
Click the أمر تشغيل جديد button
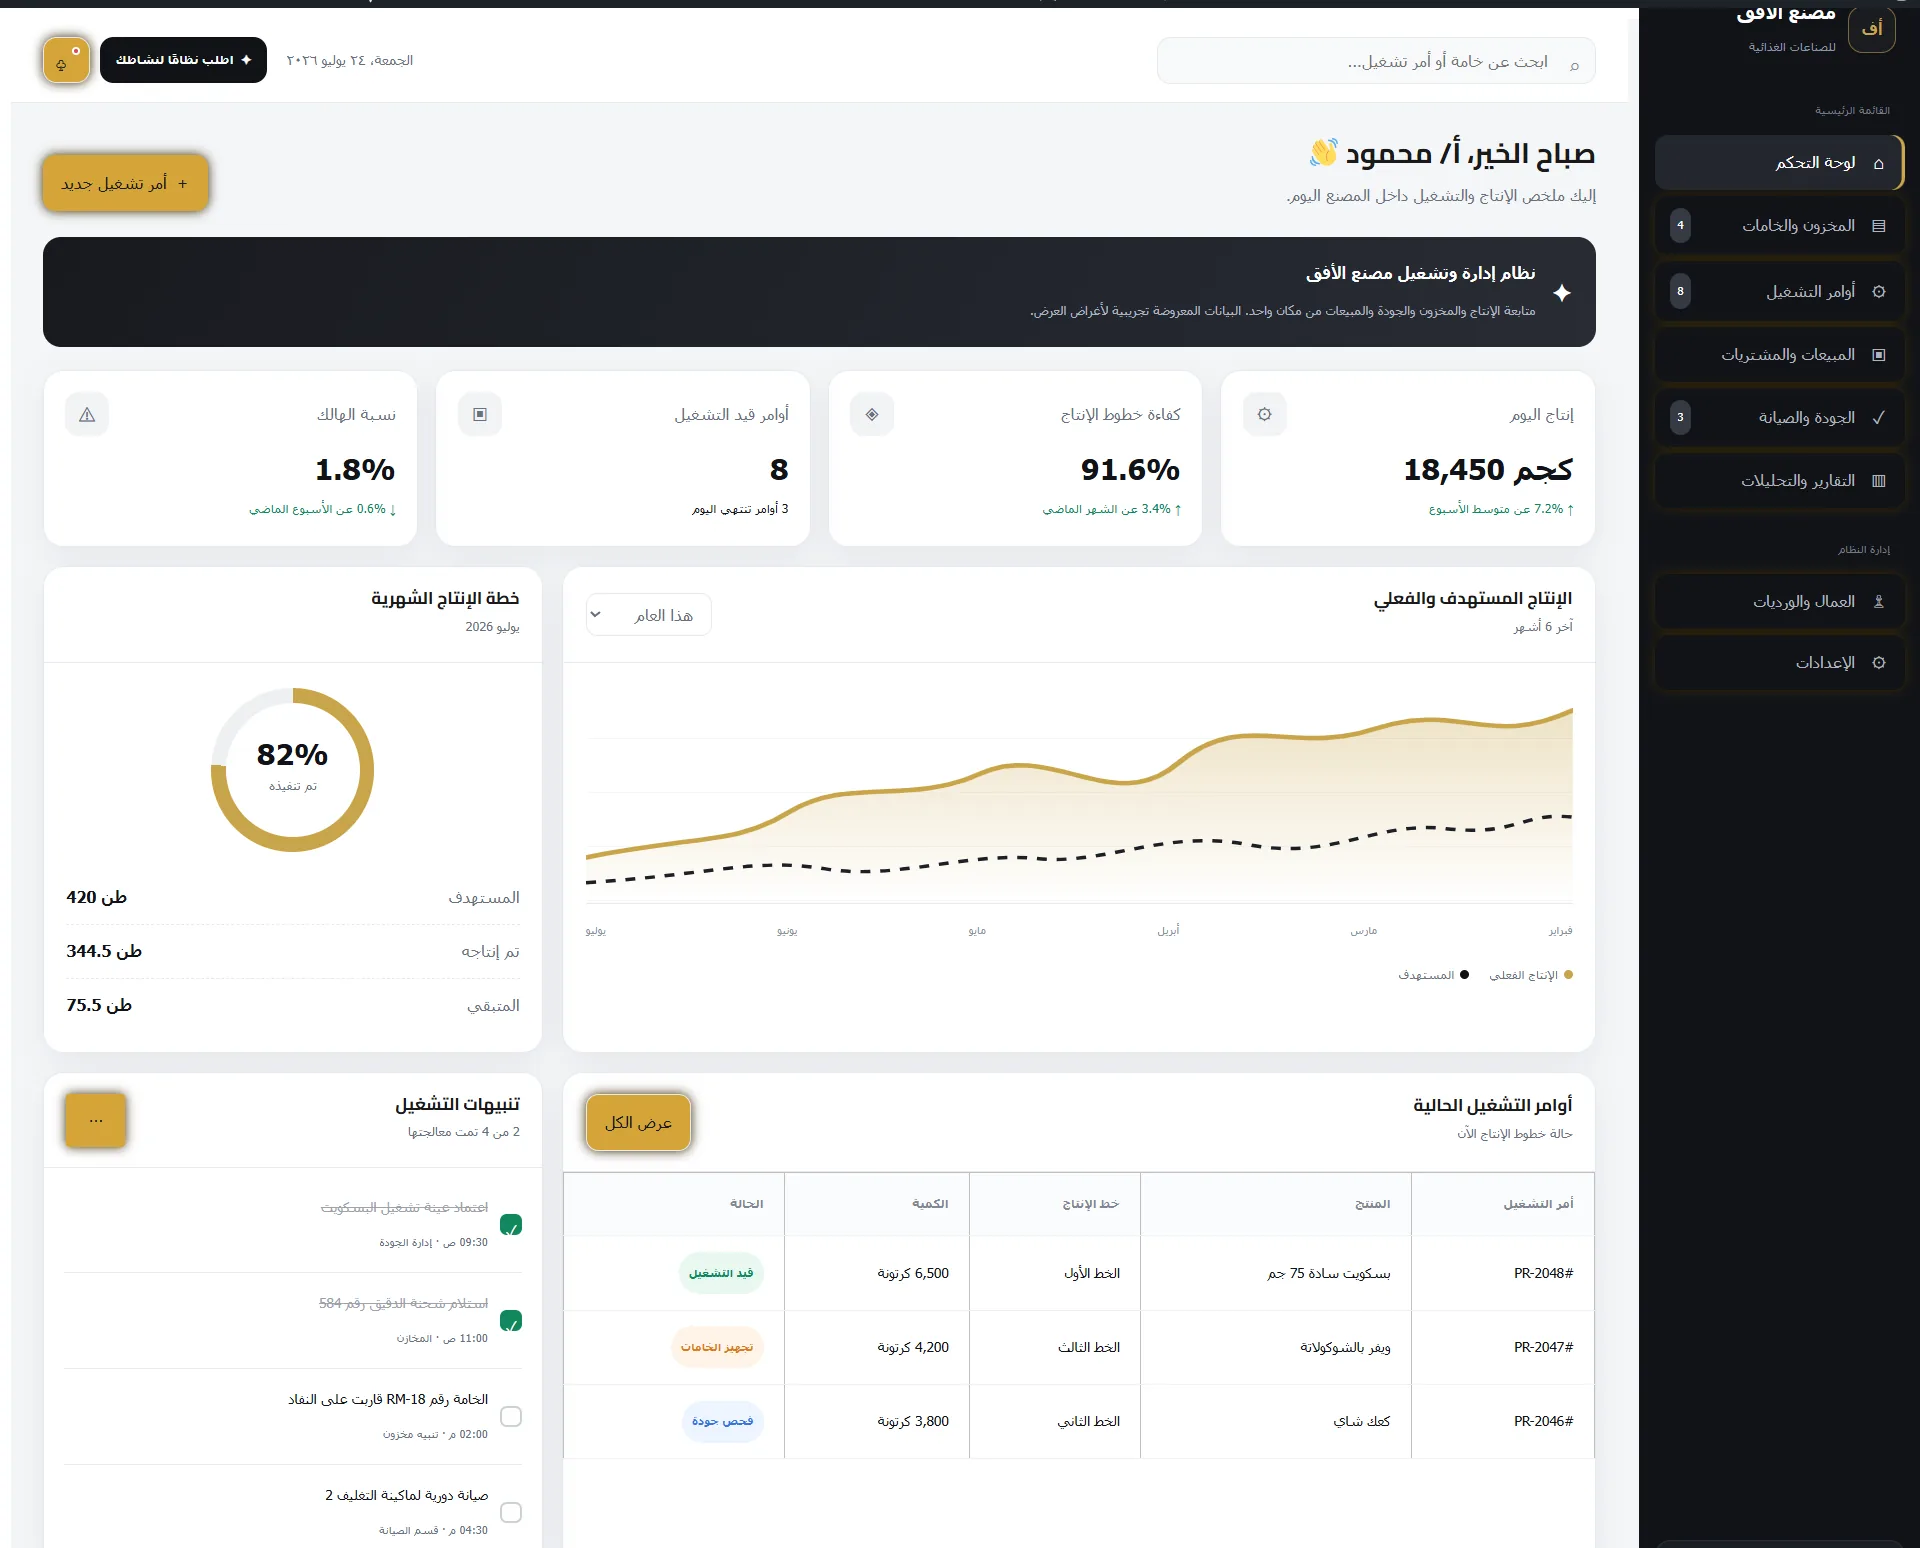click(126, 183)
